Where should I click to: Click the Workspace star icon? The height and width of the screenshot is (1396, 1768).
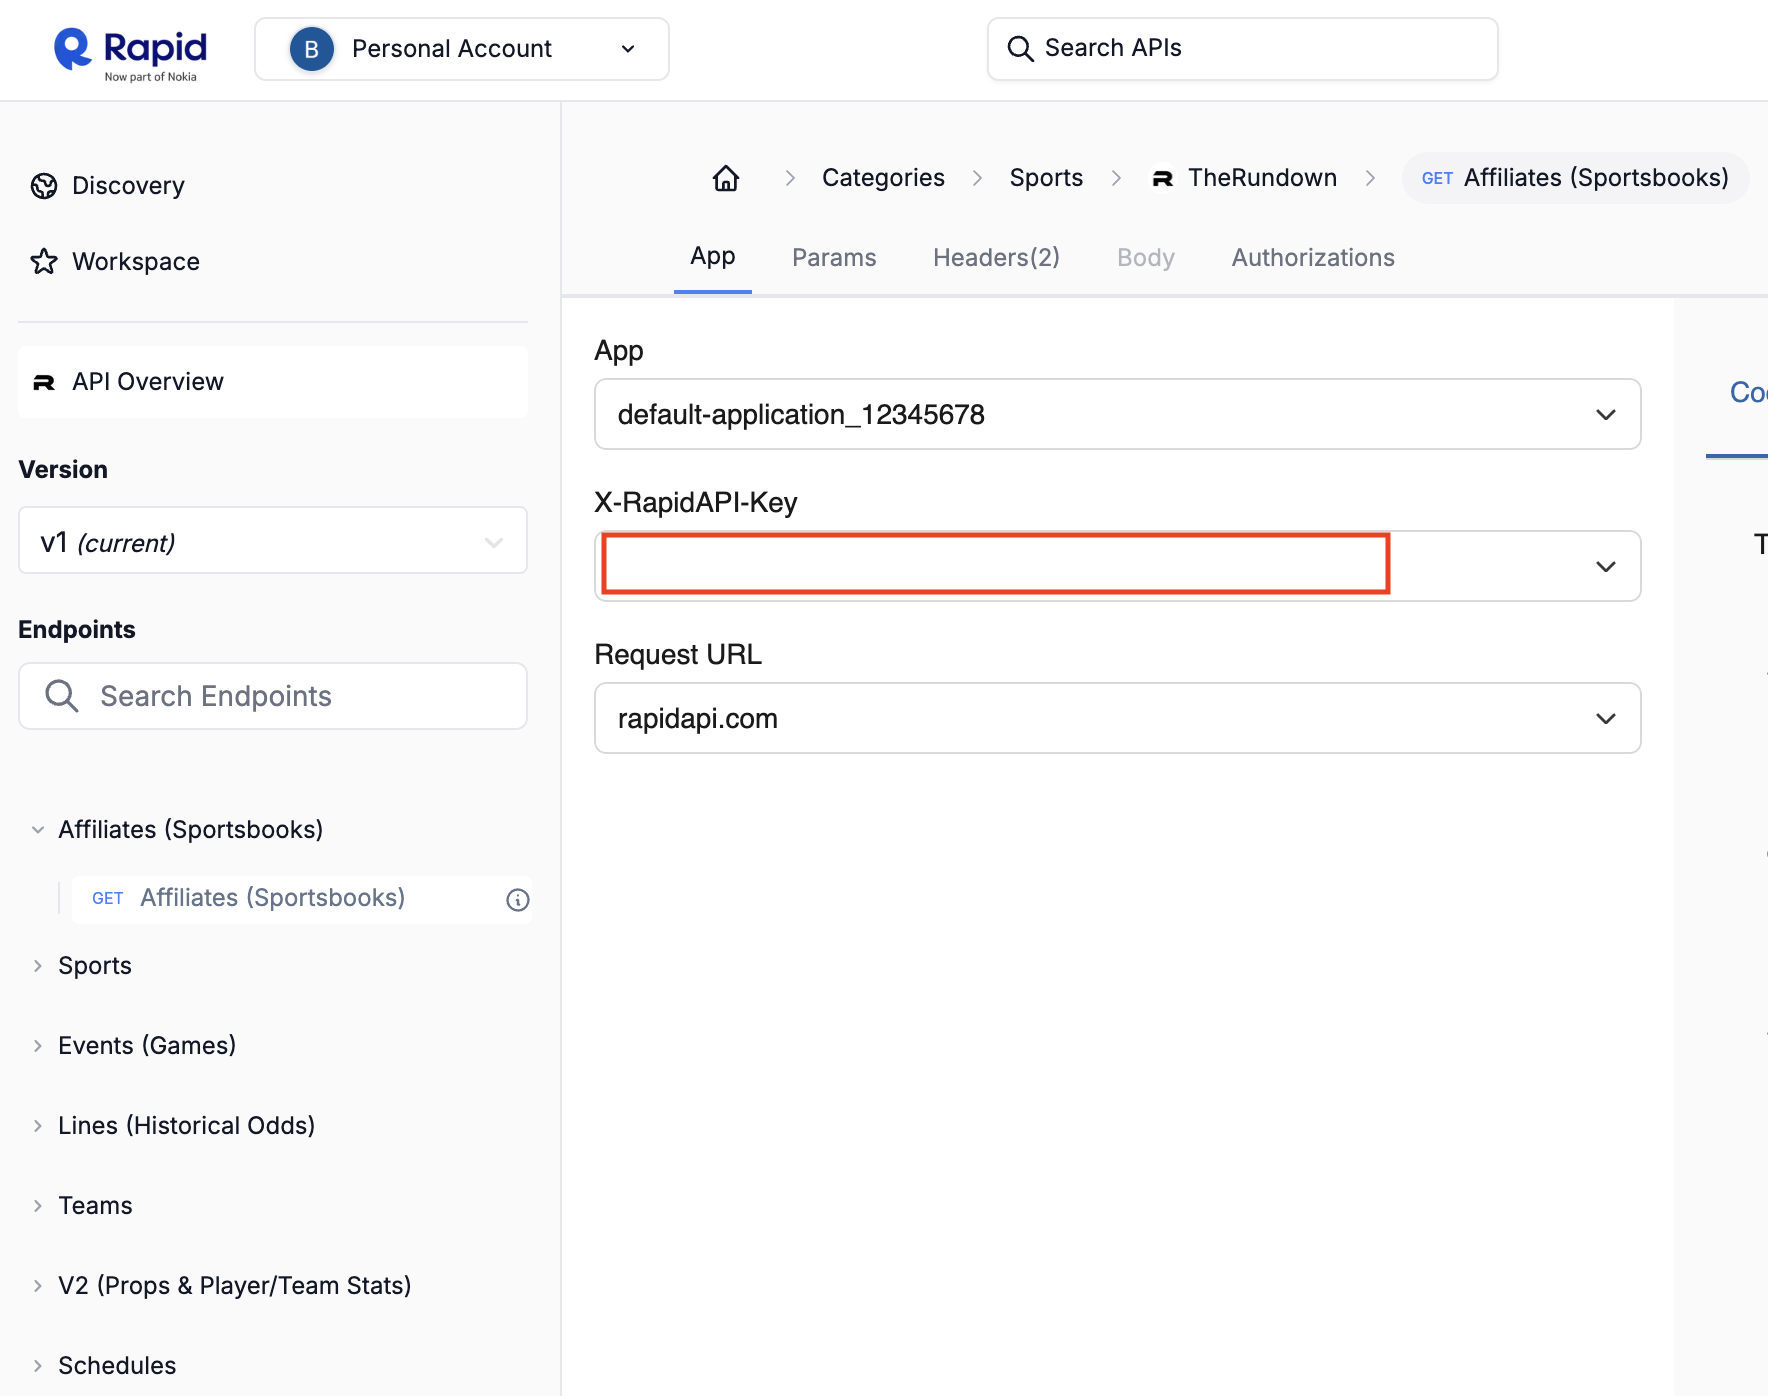pos(44,262)
